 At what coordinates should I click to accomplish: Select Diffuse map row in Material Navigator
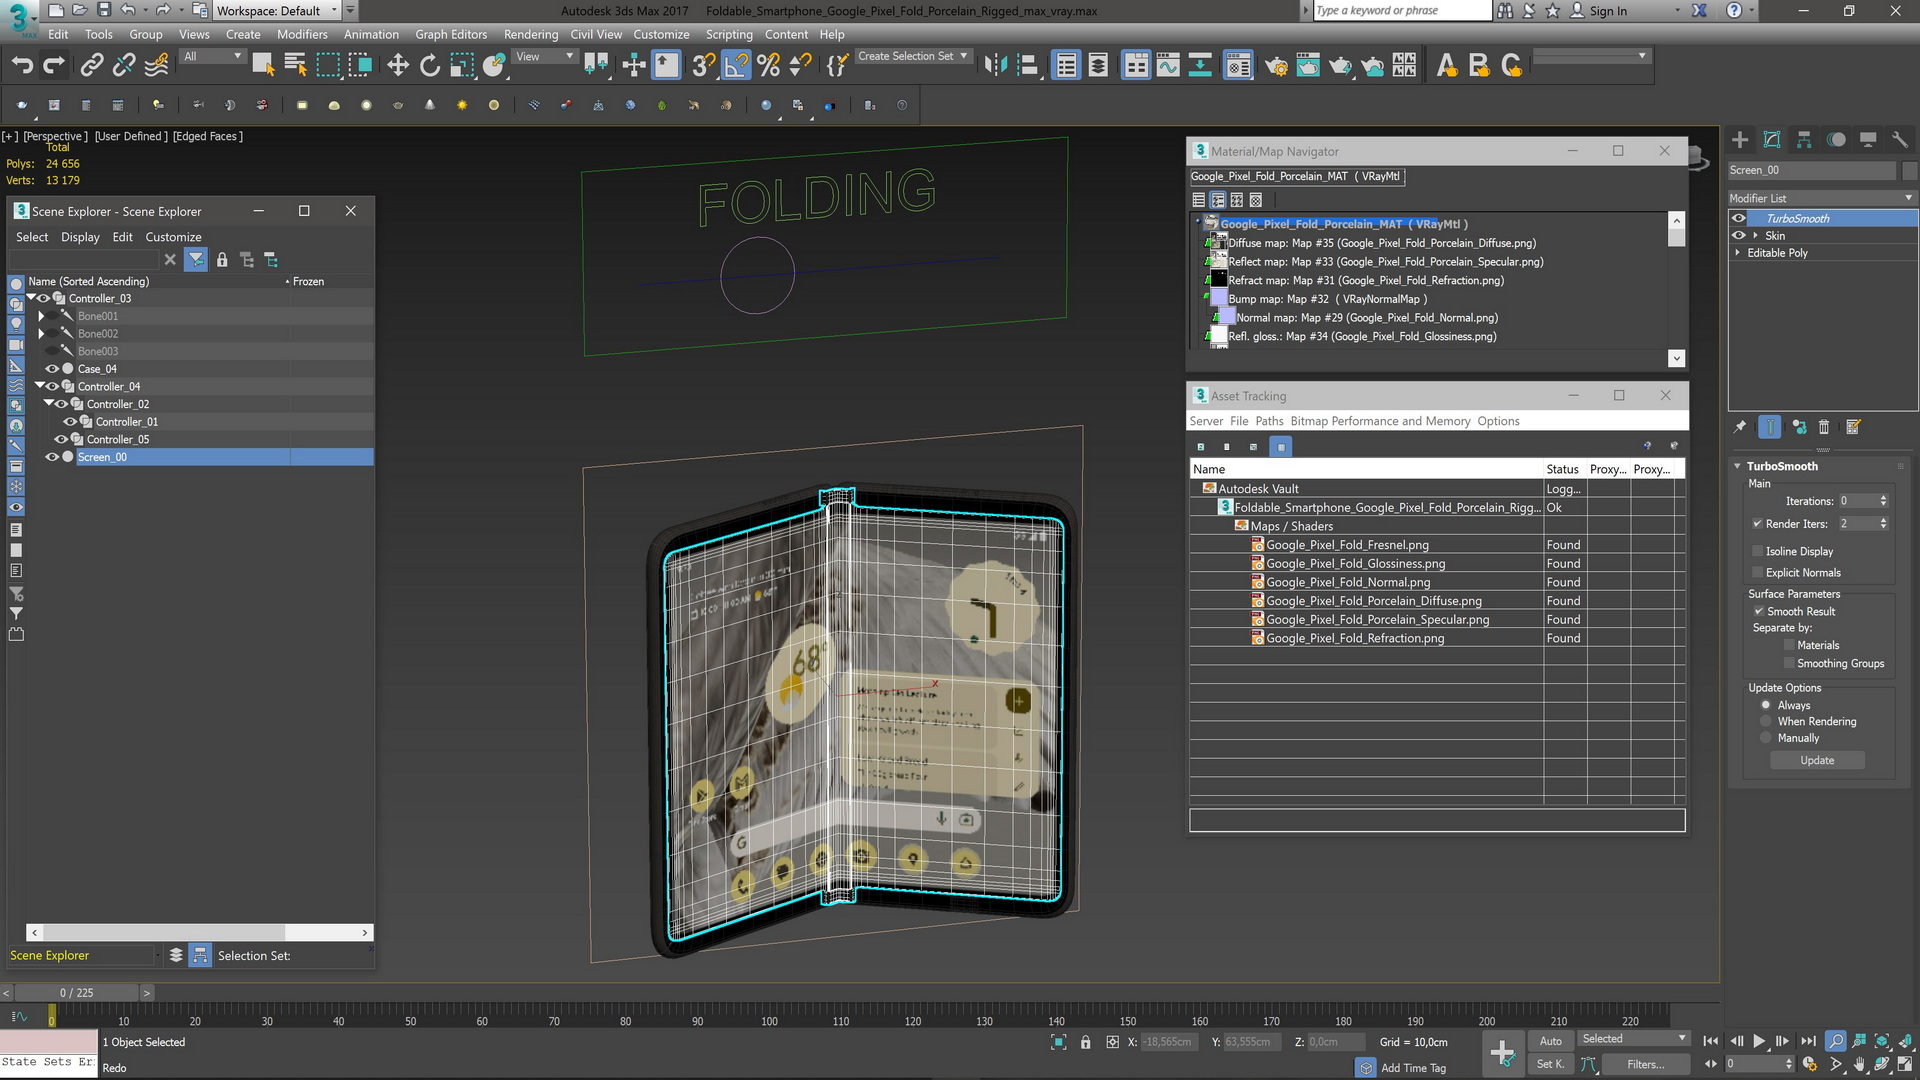(x=1381, y=243)
